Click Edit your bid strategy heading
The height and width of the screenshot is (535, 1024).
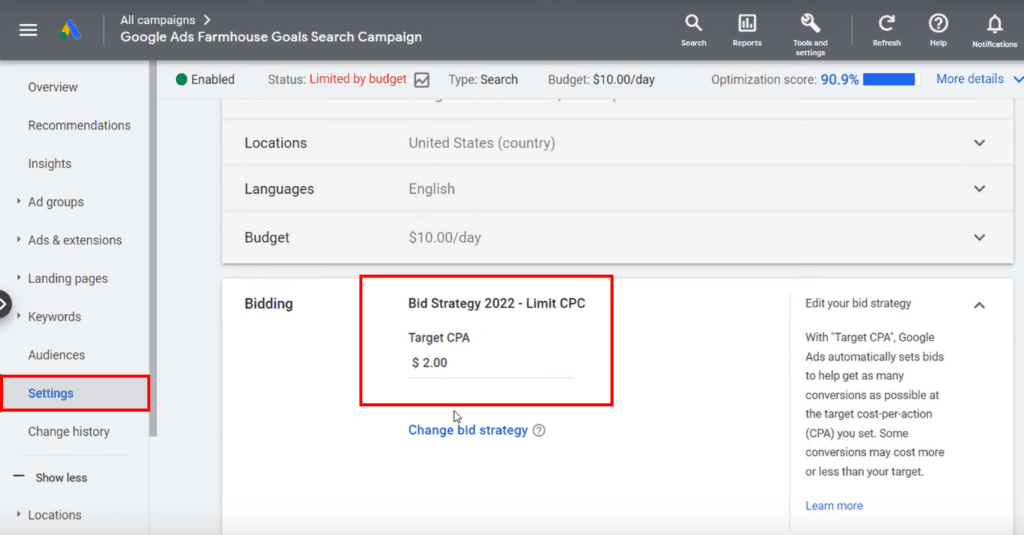tap(858, 304)
